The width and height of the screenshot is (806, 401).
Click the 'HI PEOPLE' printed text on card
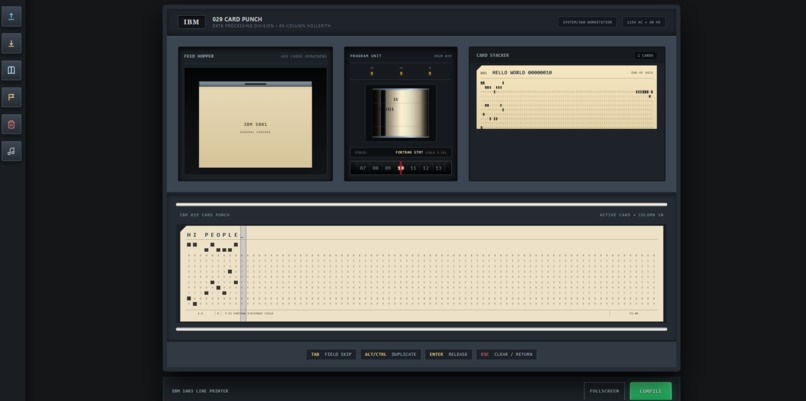[213, 235]
